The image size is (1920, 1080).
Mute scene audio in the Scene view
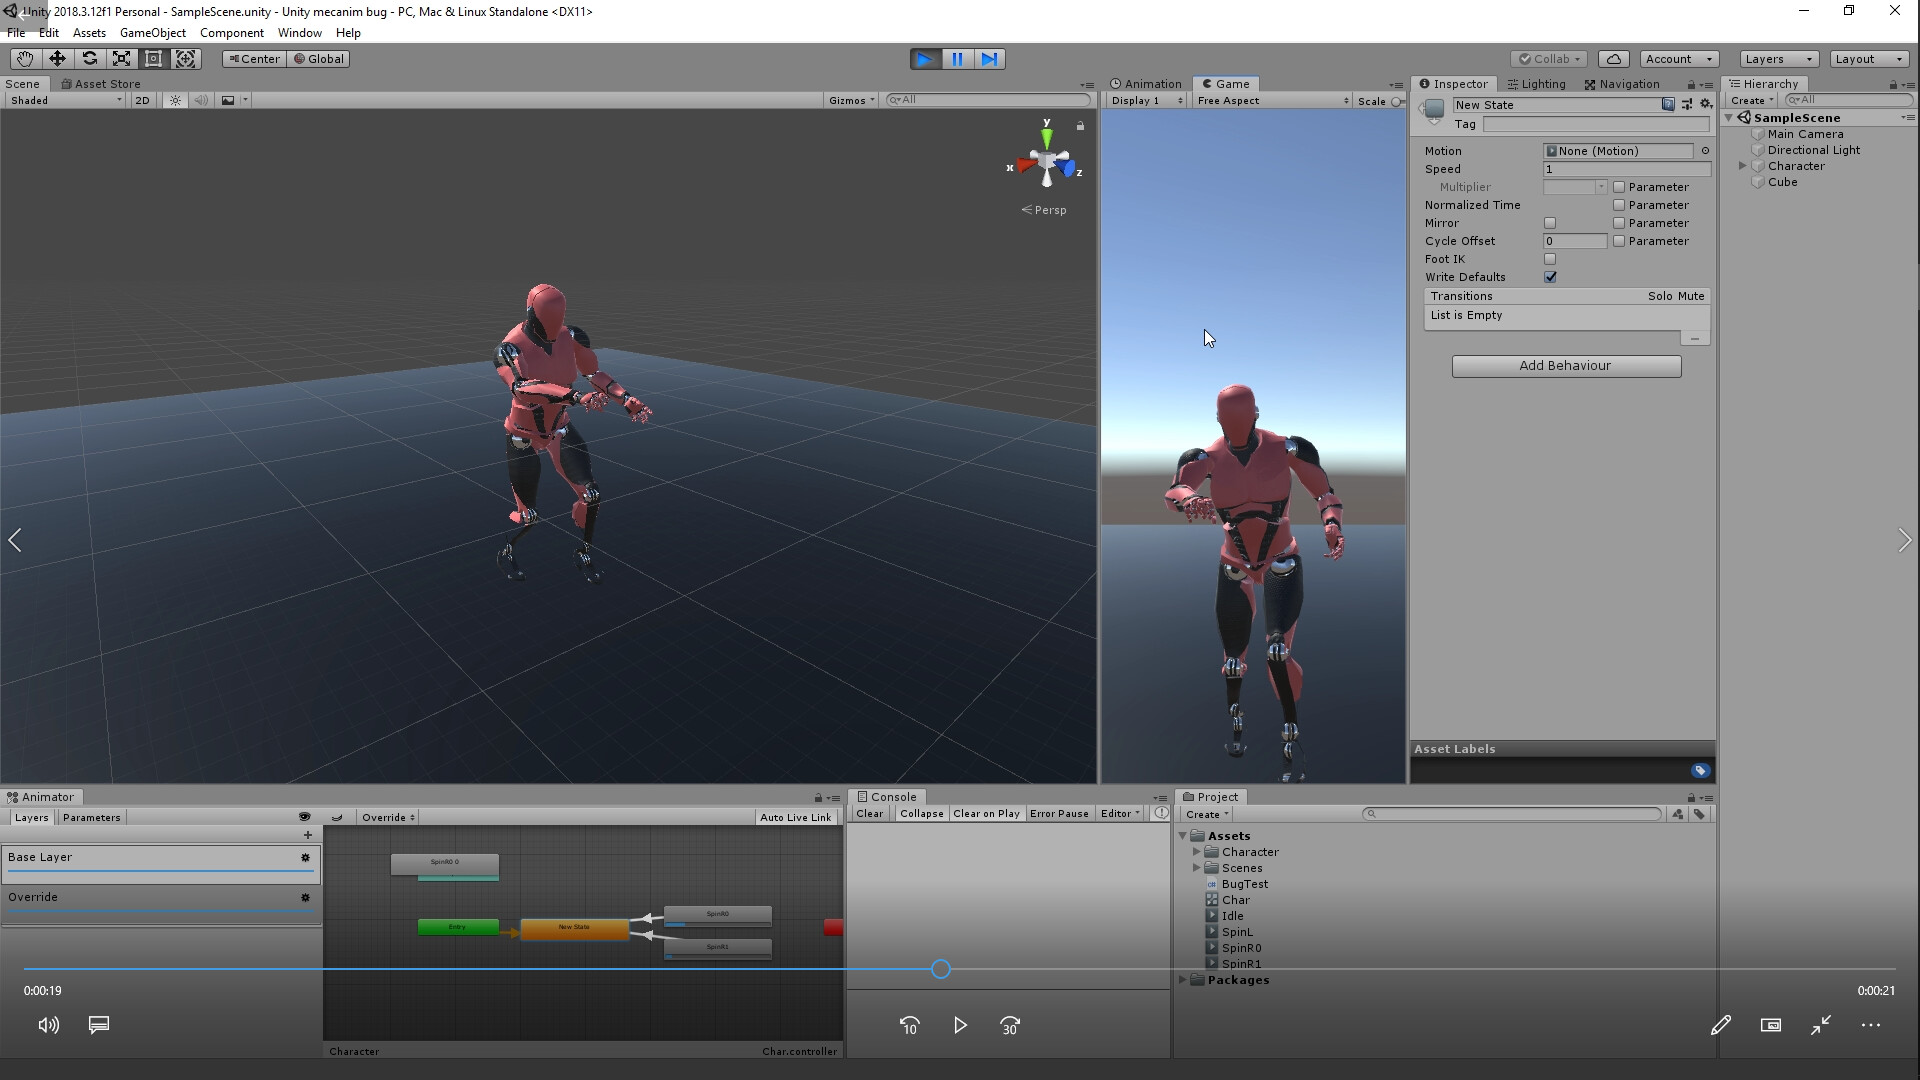coord(201,100)
